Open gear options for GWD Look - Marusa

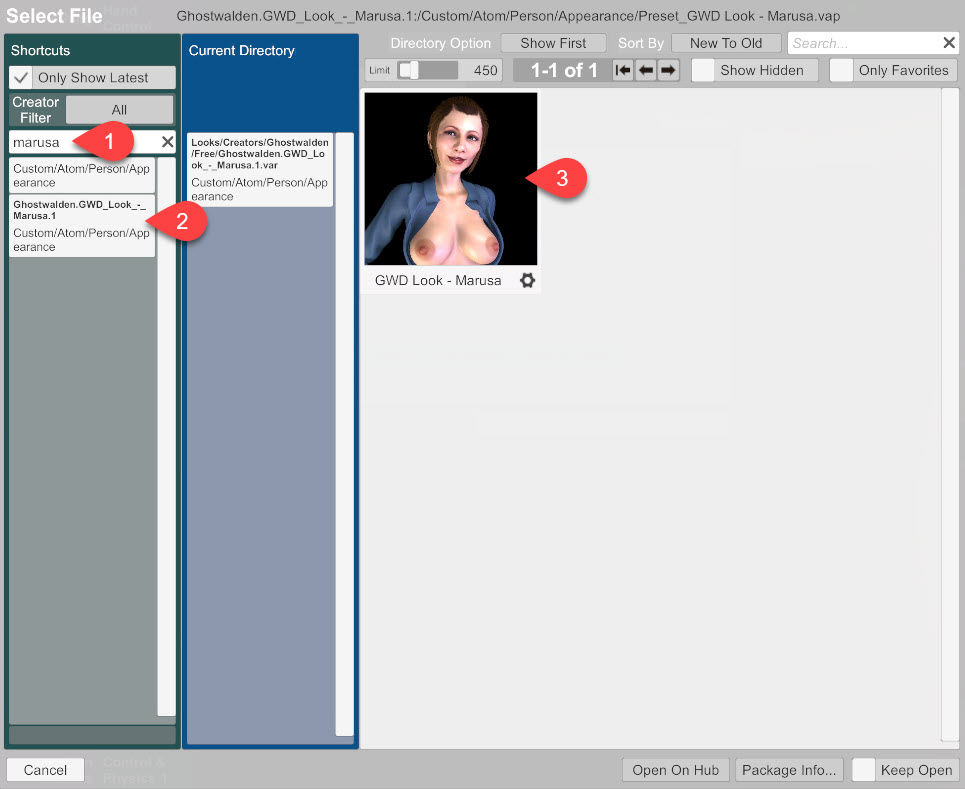click(527, 281)
